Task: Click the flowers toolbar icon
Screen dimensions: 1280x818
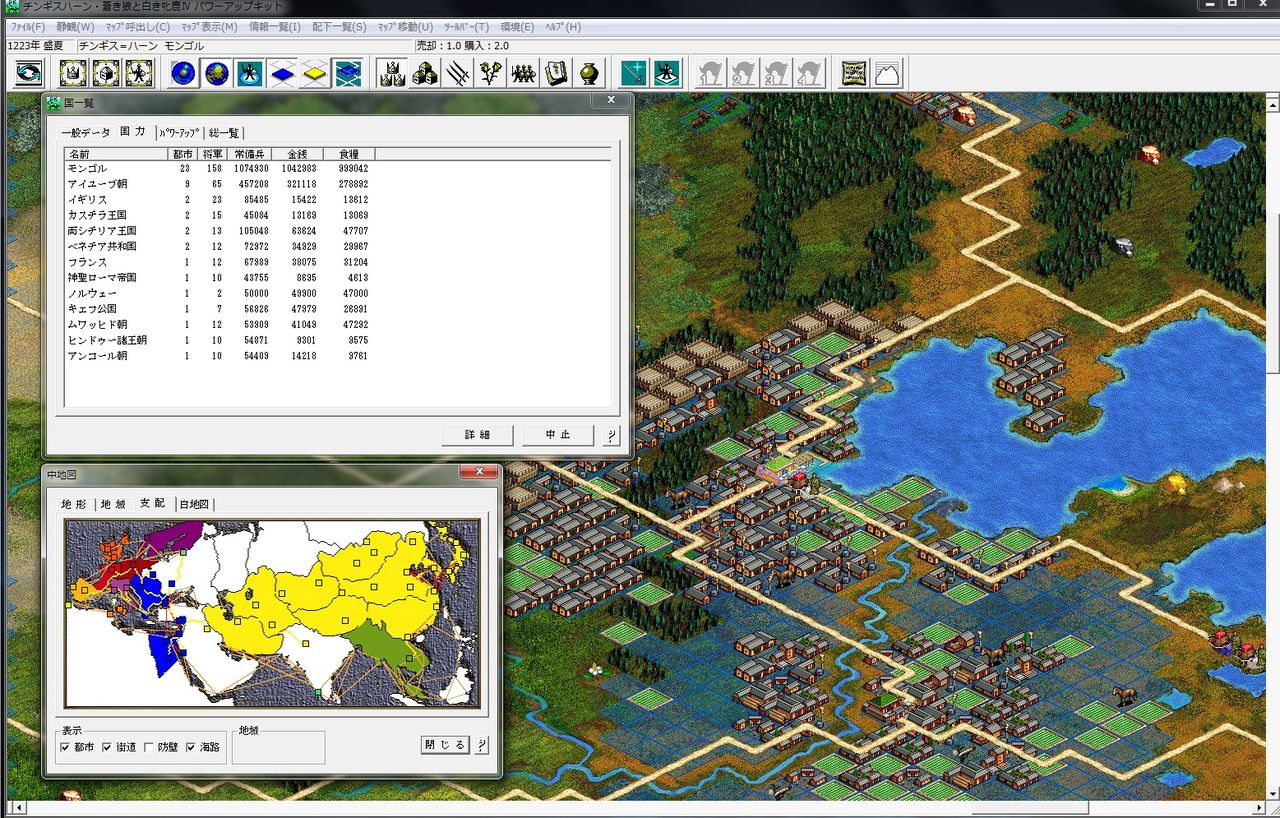Action: pyautogui.click(x=491, y=73)
